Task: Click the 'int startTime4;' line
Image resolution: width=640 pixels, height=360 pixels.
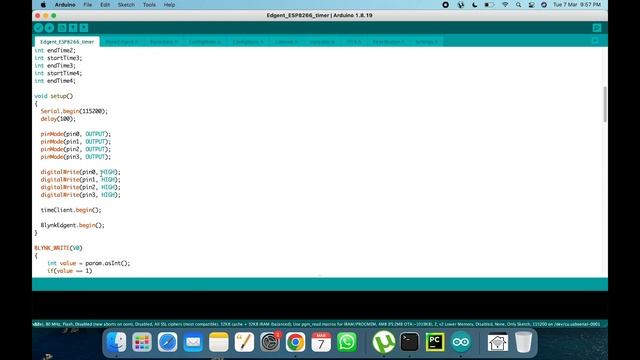Action: coord(58,73)
